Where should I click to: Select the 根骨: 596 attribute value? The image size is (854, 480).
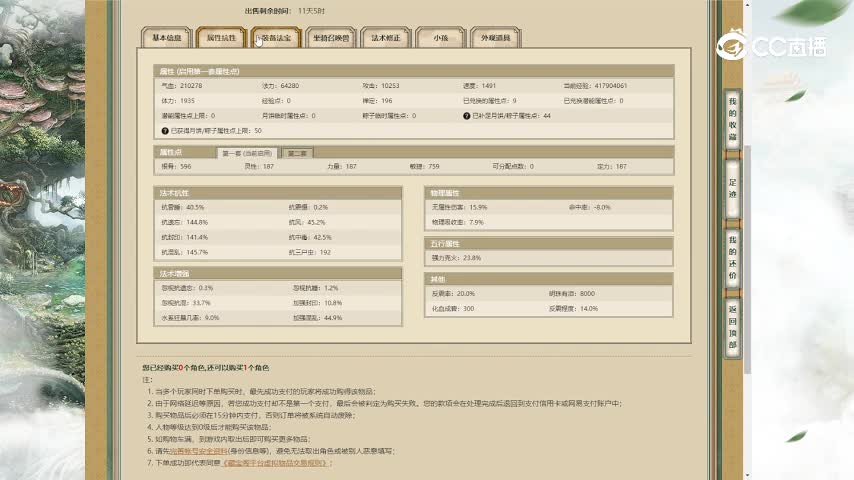click(x=176, y=167)
